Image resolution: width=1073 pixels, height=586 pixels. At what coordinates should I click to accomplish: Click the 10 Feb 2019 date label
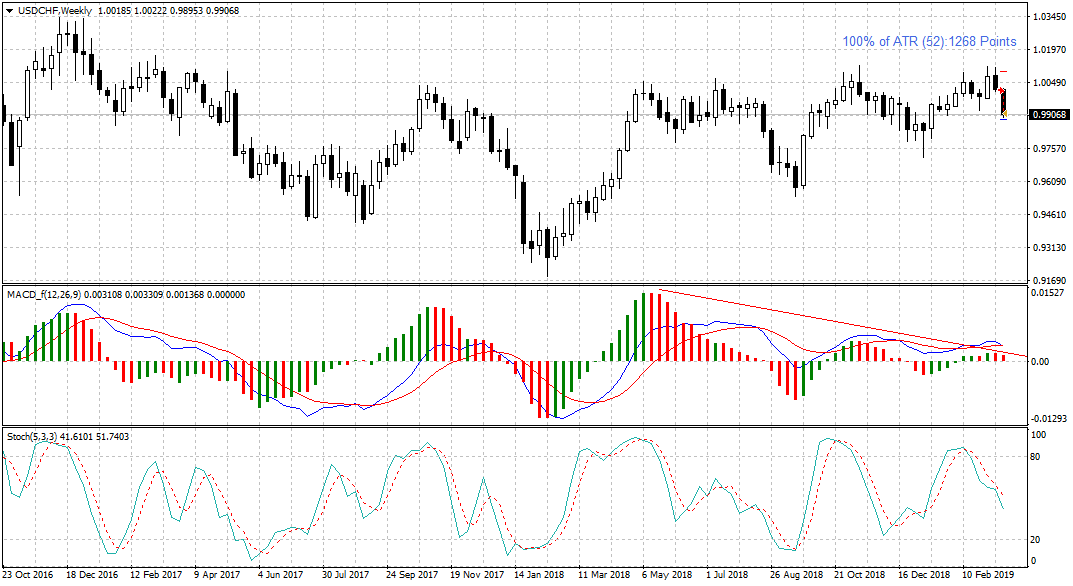point(988,574)
